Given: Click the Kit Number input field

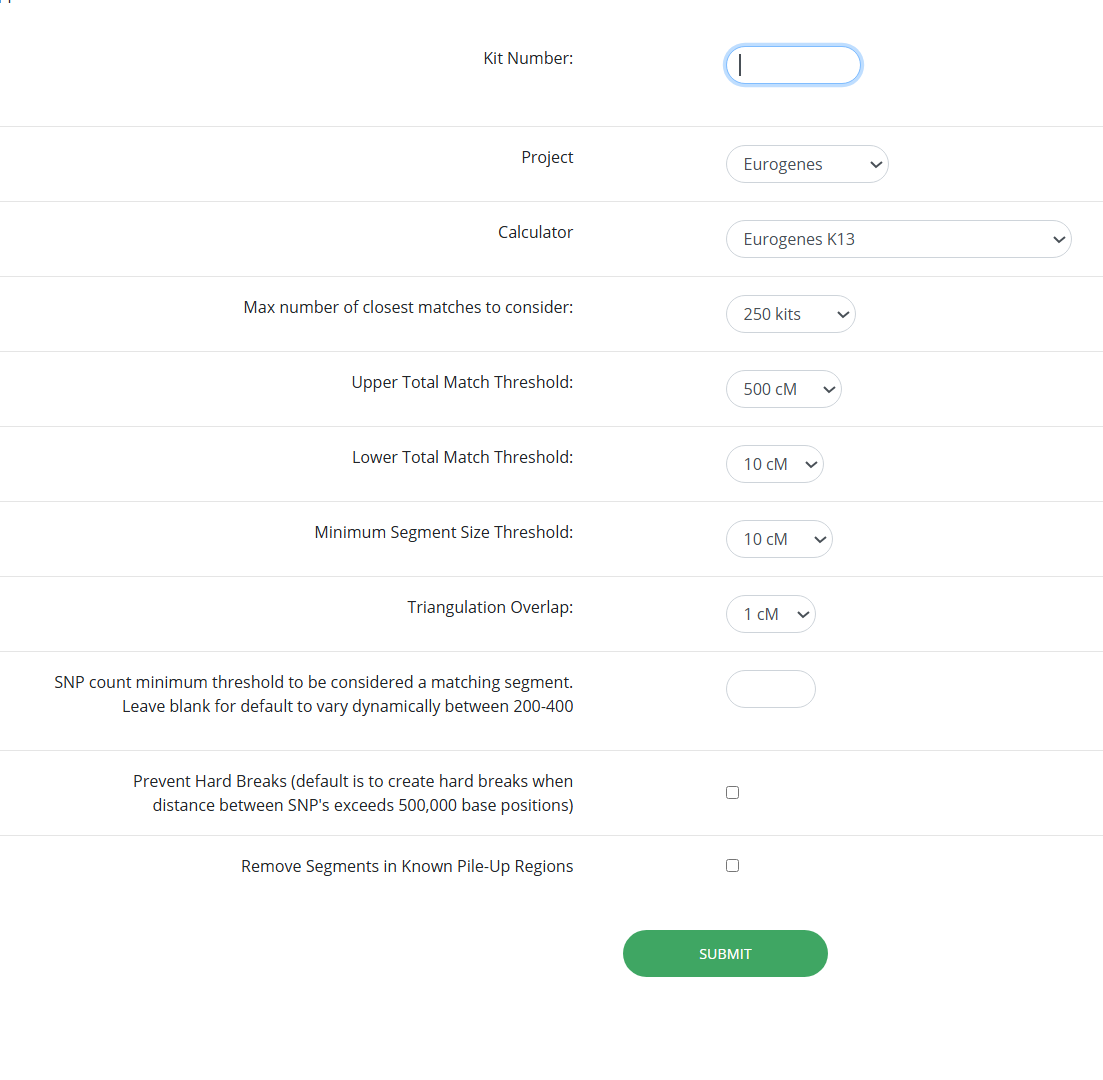Looking at the screenshot, I should pos(792,65).
